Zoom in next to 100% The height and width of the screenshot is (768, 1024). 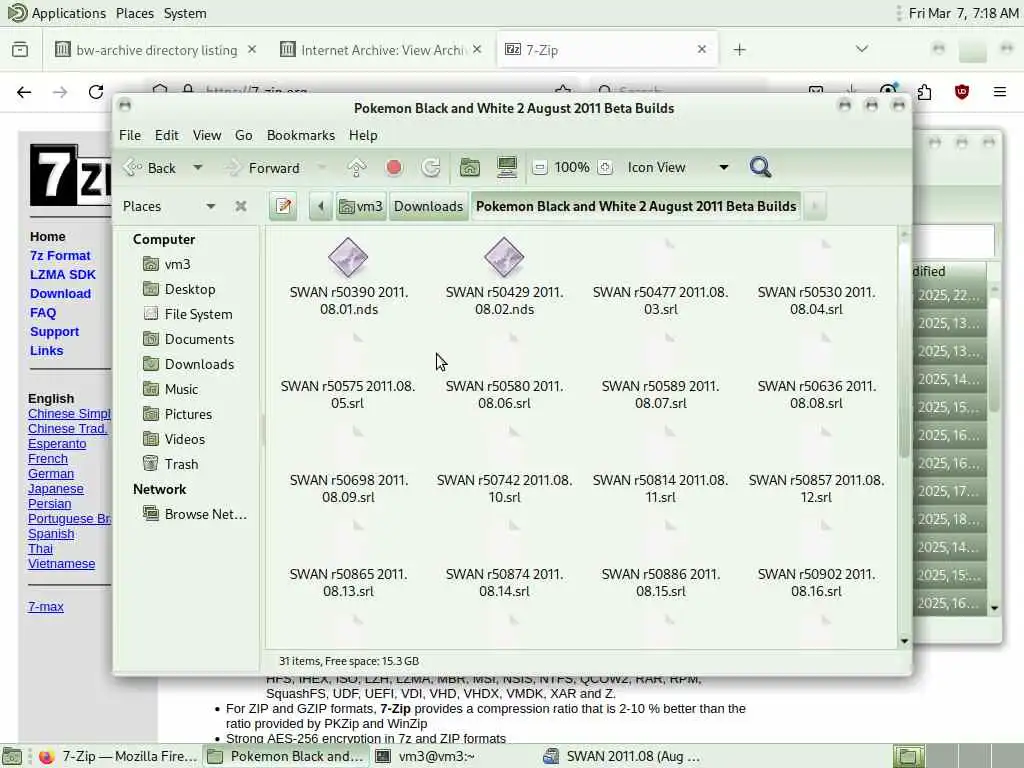pyautogui.click(x=605, y=168)
